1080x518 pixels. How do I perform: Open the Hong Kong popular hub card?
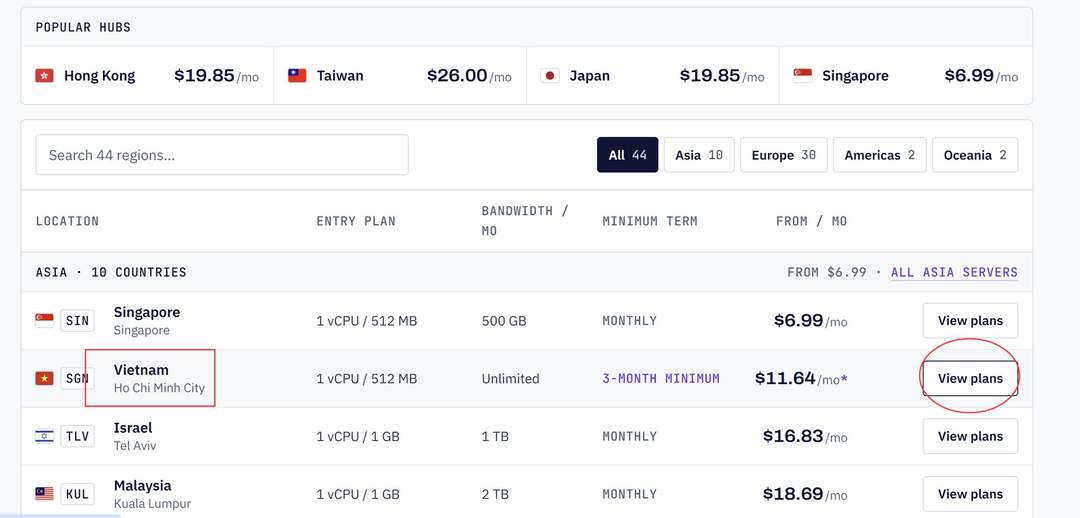point(147,76)
